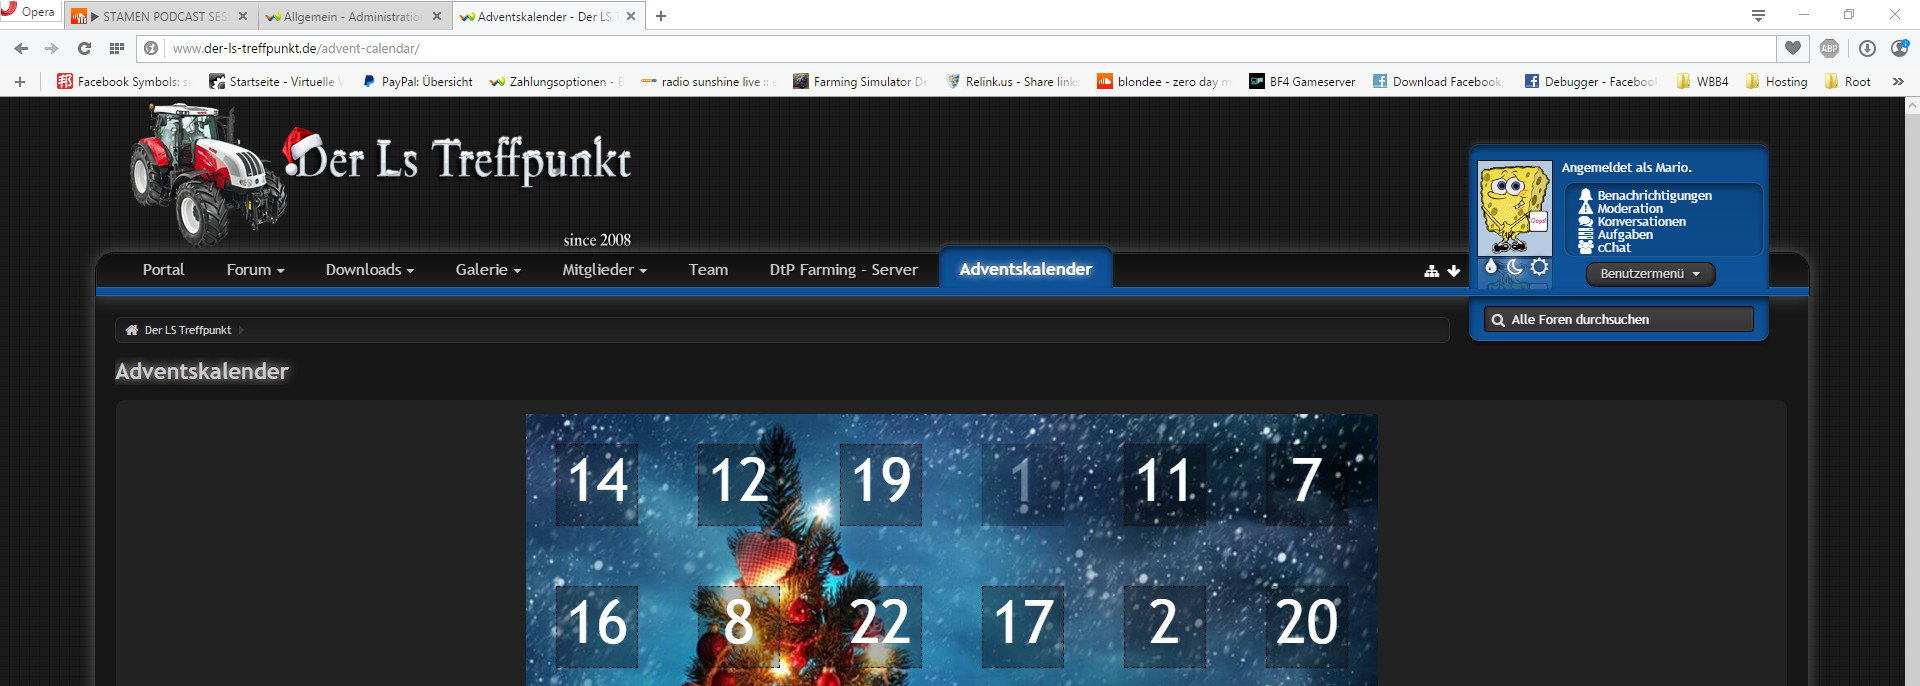Open the Team menu item

click(x=708, y=270)
